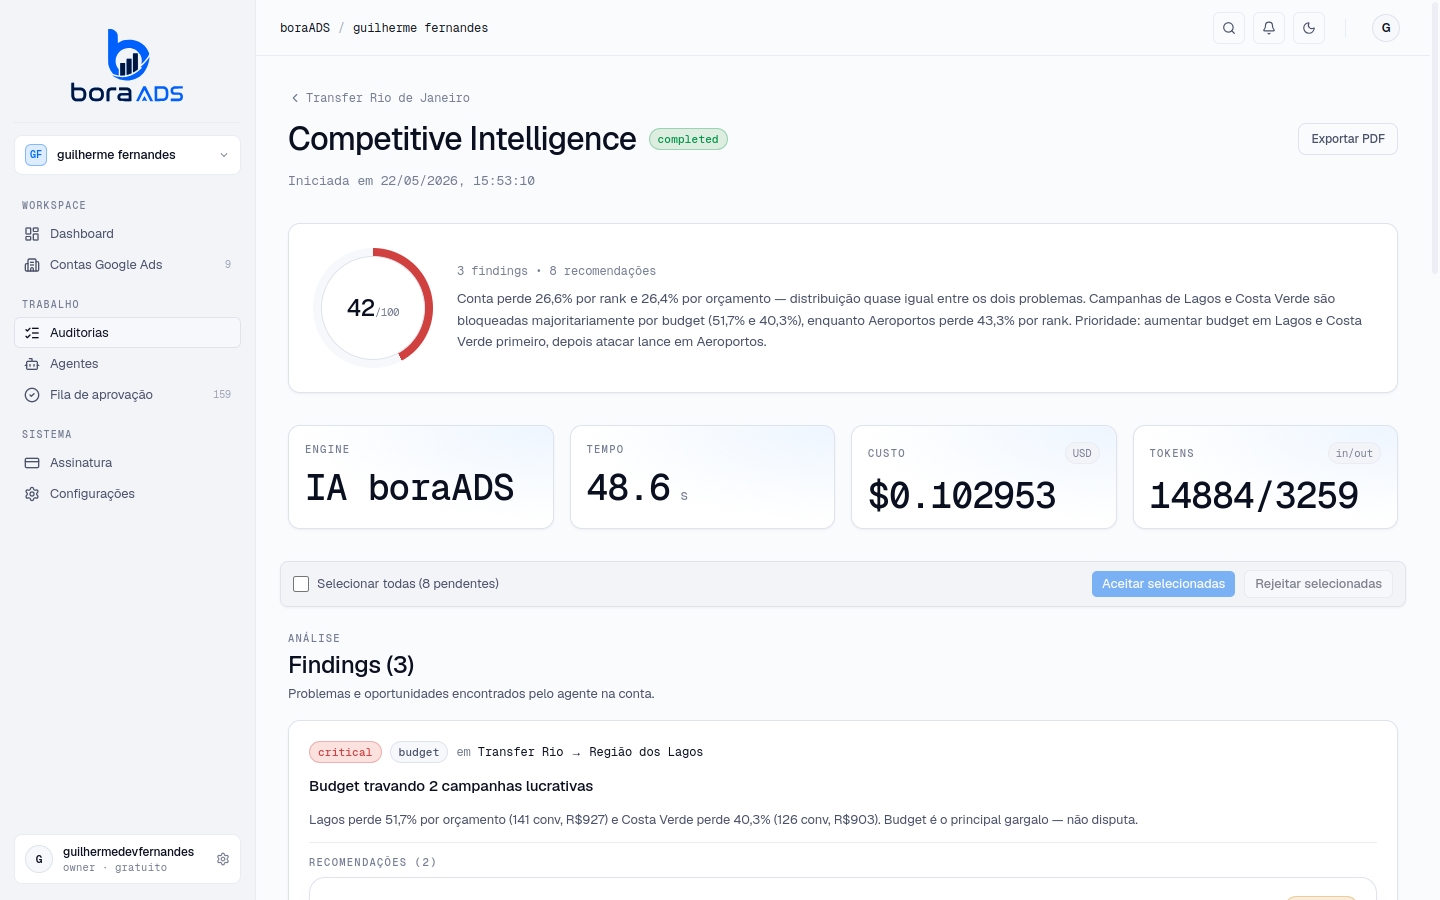Click the boraADS logo
The width and height of the screenshot is (1440, 900).
127,66
